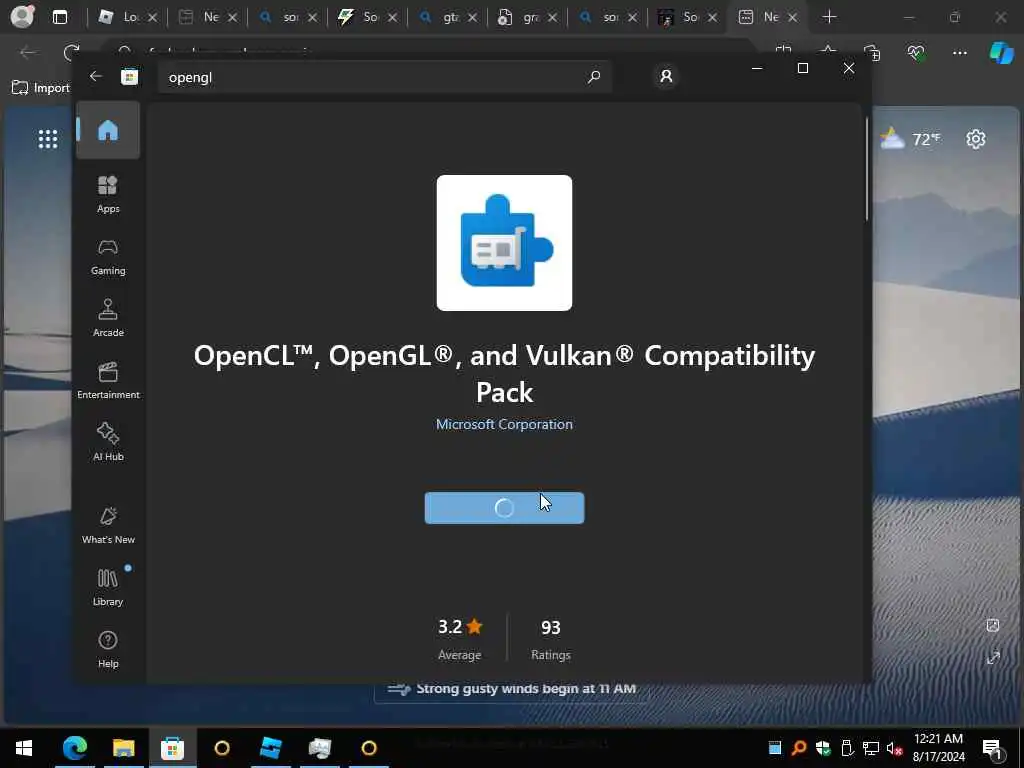The image size is (1024, 768).
Task: Click the 72°F weather widget
Action: (911, 138)
